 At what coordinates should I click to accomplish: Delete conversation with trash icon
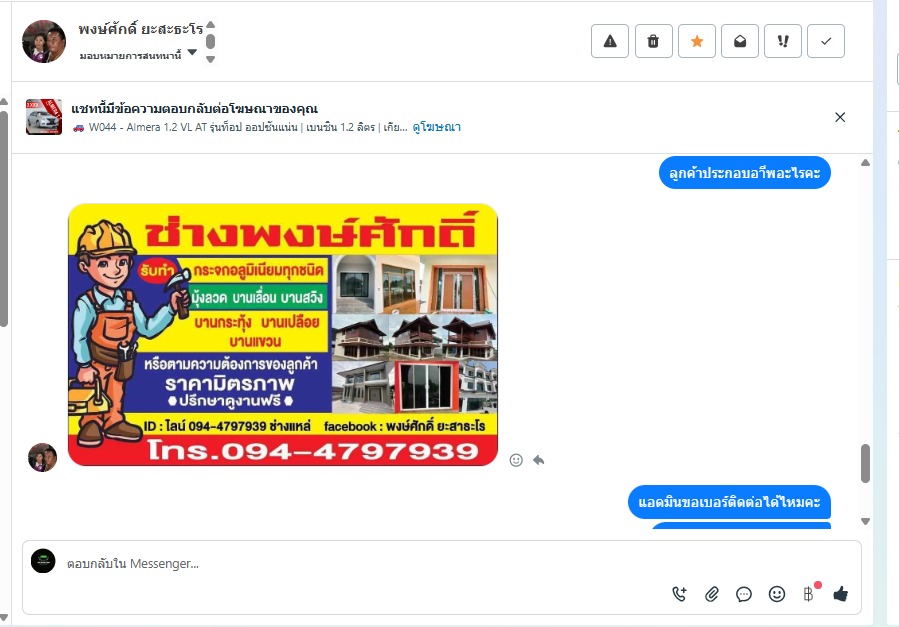click(x=653, y=41)
